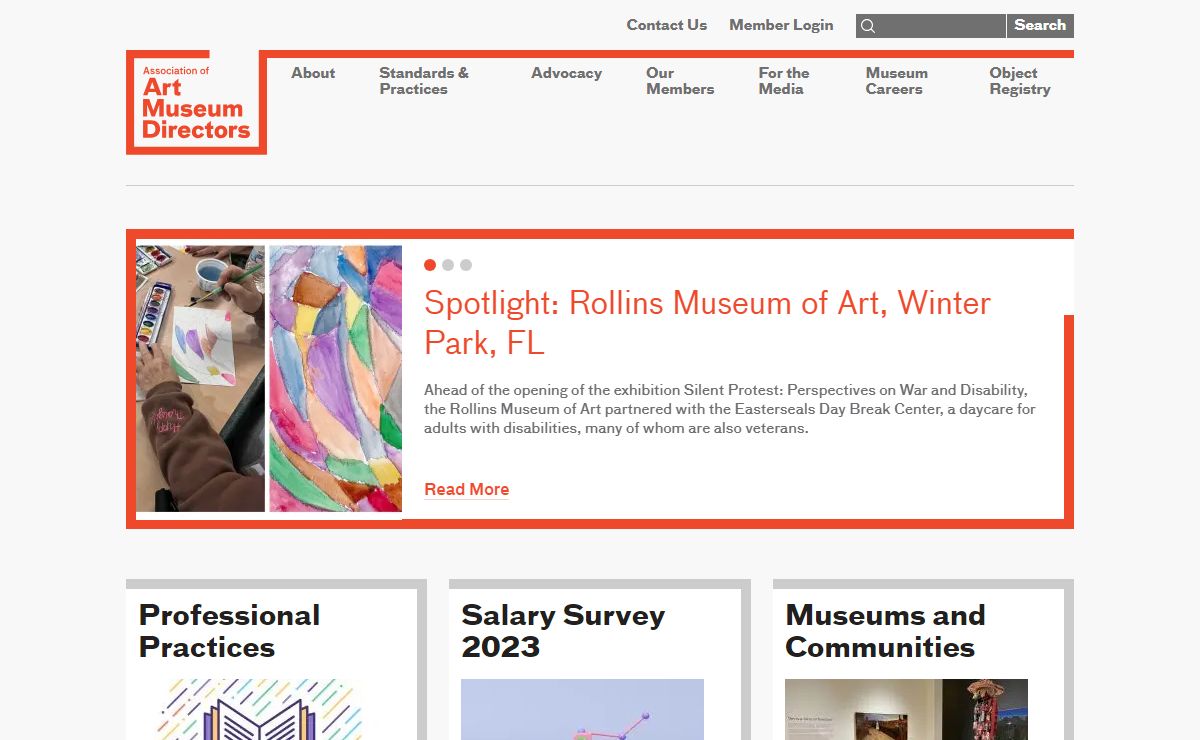The width and height of the screenshot is (1200, 740).
Task: Follow the Read More link
Action: pyautogui.click(x=467, y=489)
